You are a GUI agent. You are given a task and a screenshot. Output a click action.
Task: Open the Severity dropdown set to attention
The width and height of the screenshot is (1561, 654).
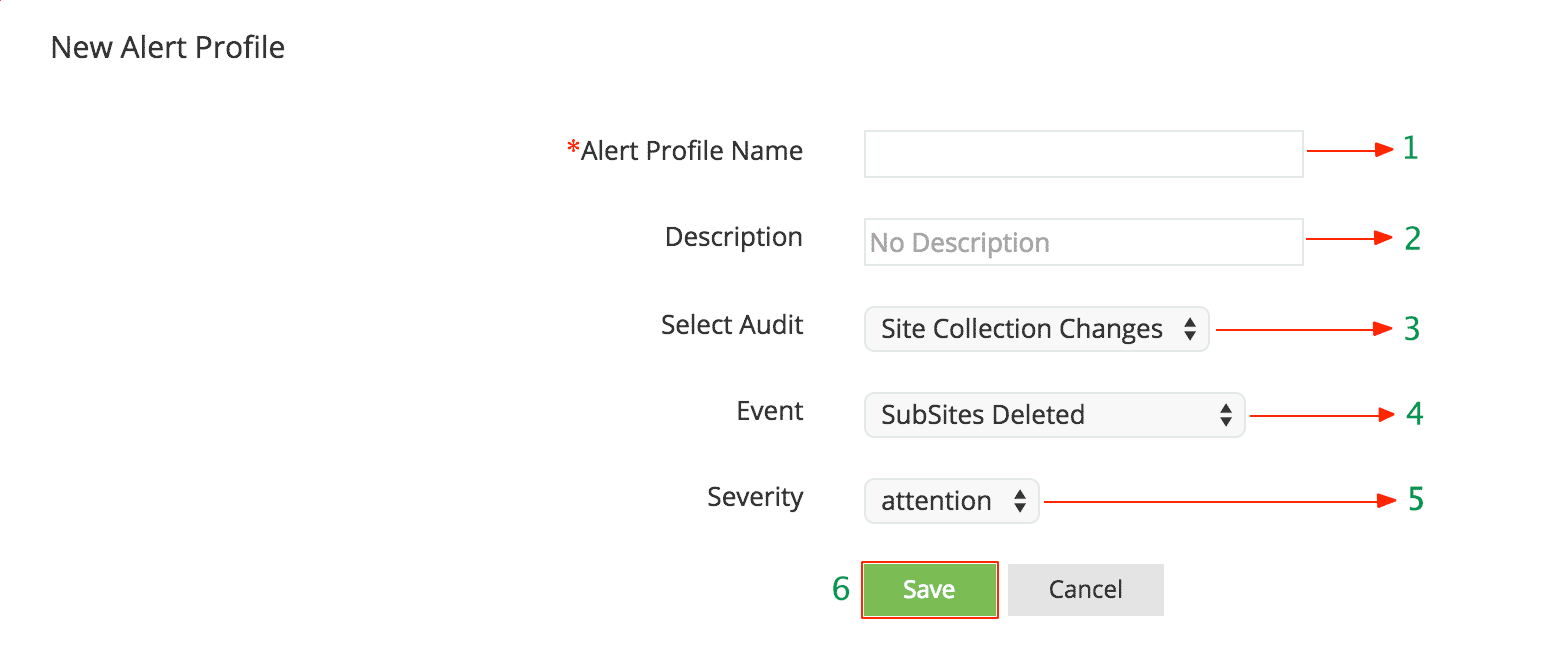951,501
